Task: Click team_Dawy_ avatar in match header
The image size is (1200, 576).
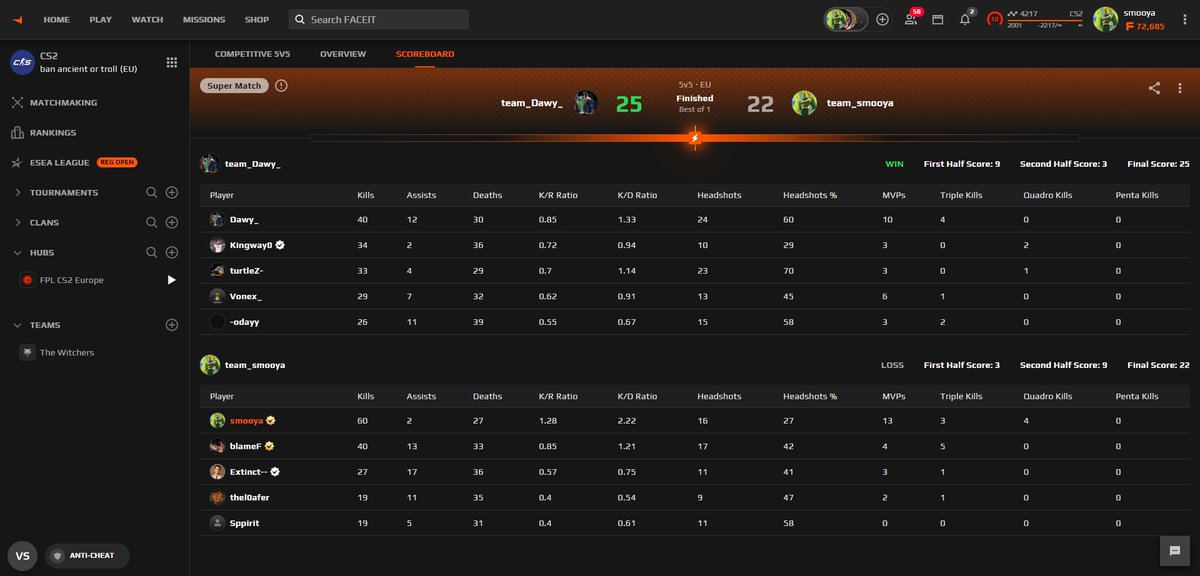Action: 586,103
